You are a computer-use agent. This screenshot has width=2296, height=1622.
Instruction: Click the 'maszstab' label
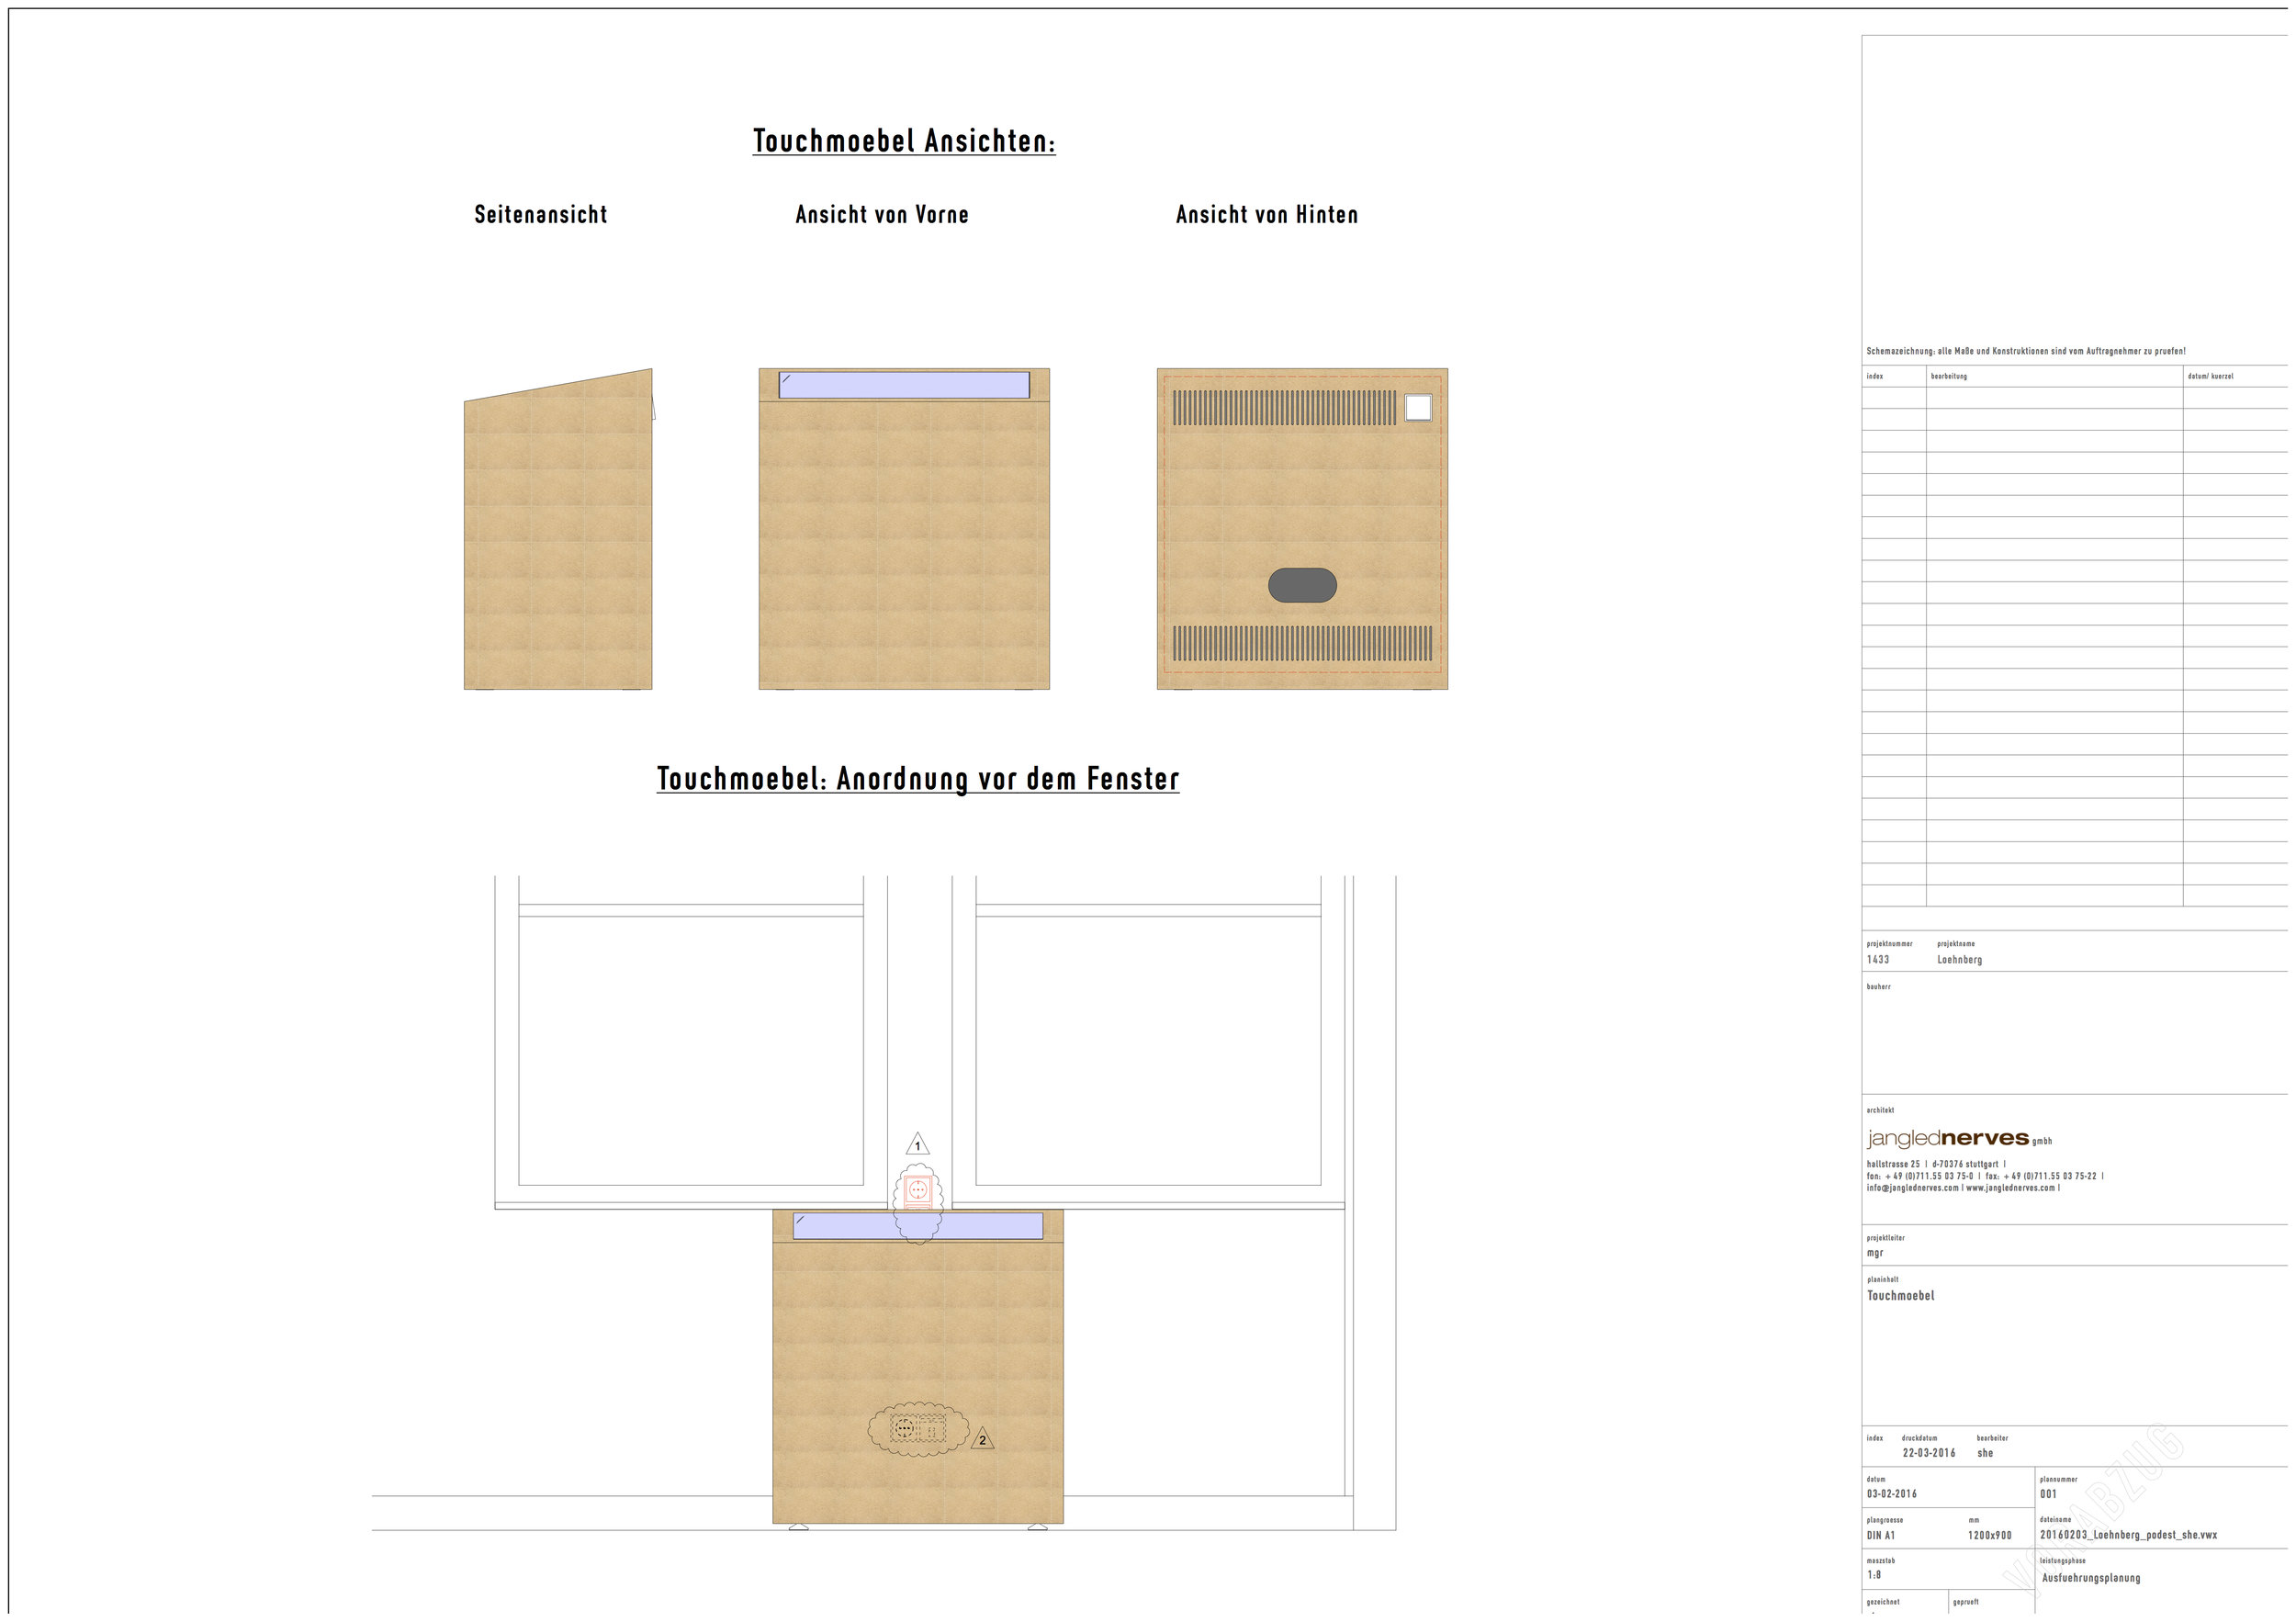tap(1881, 1560)
